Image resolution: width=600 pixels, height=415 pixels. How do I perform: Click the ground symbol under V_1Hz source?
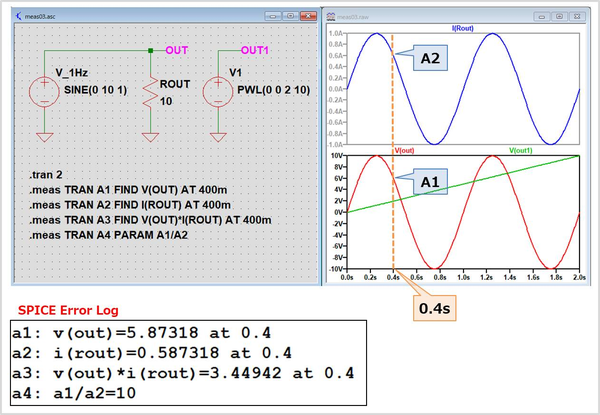pos(45,135)
